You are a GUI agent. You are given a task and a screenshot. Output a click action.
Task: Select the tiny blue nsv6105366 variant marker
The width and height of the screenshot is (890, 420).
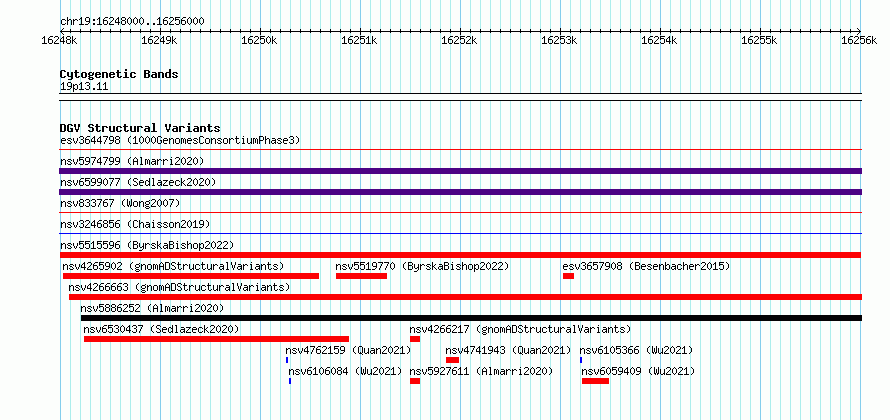tap(581, 360)
